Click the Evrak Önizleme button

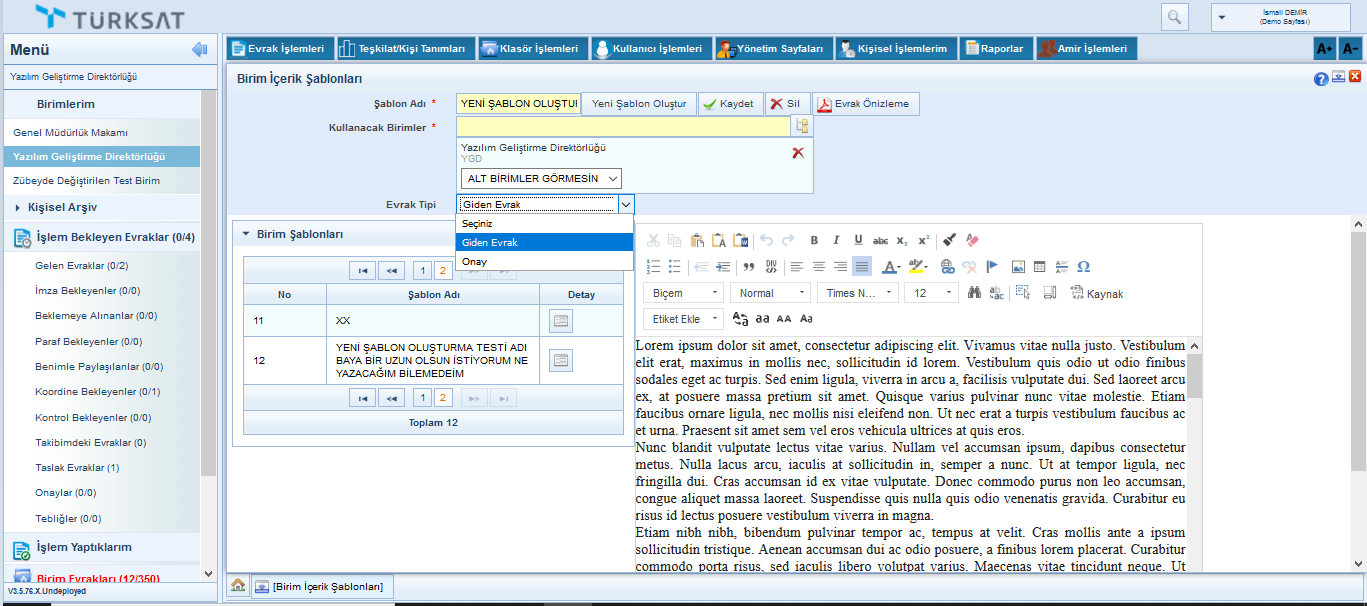pyautogui.click(x=864, y=104)
